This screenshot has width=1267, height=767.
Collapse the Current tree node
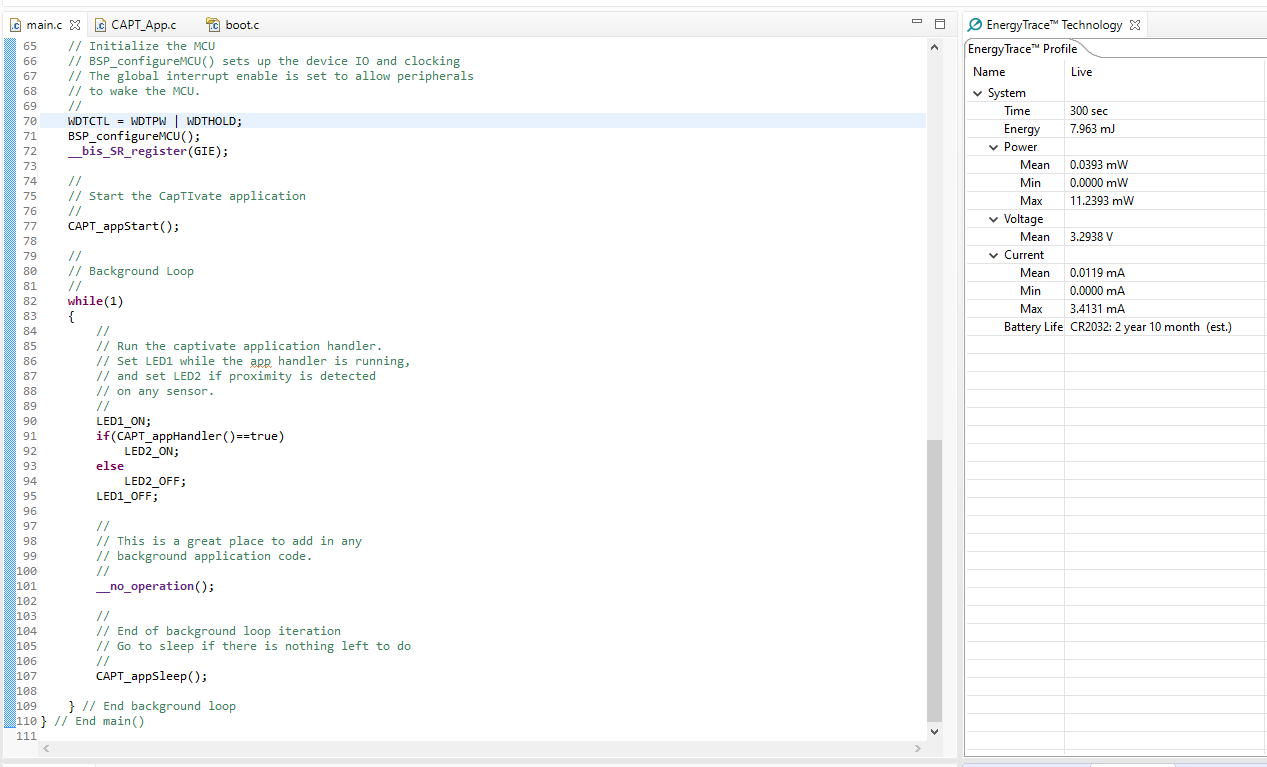click(x=994, y=255)
